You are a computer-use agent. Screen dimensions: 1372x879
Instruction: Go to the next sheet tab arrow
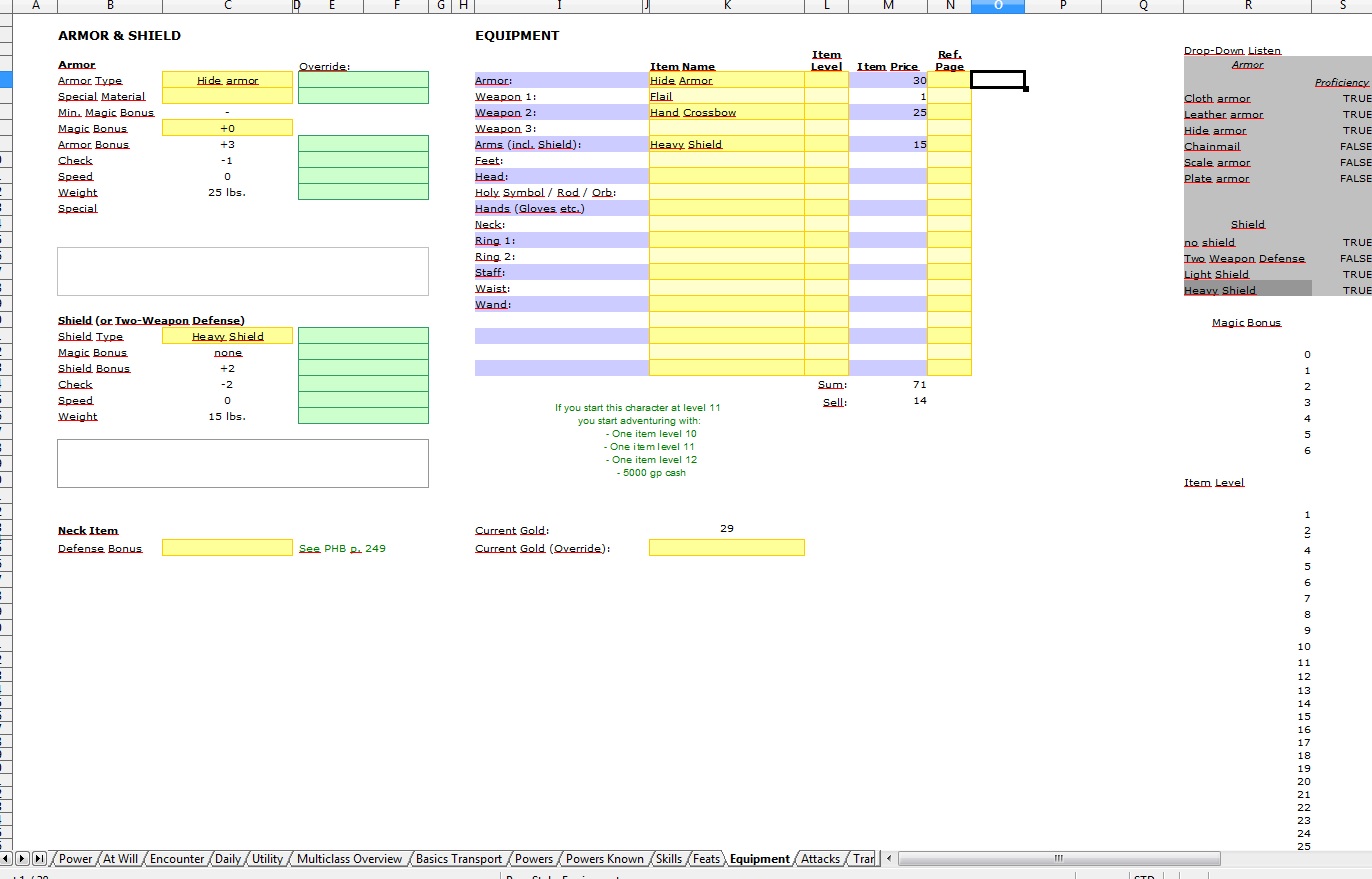click(23, 858)
